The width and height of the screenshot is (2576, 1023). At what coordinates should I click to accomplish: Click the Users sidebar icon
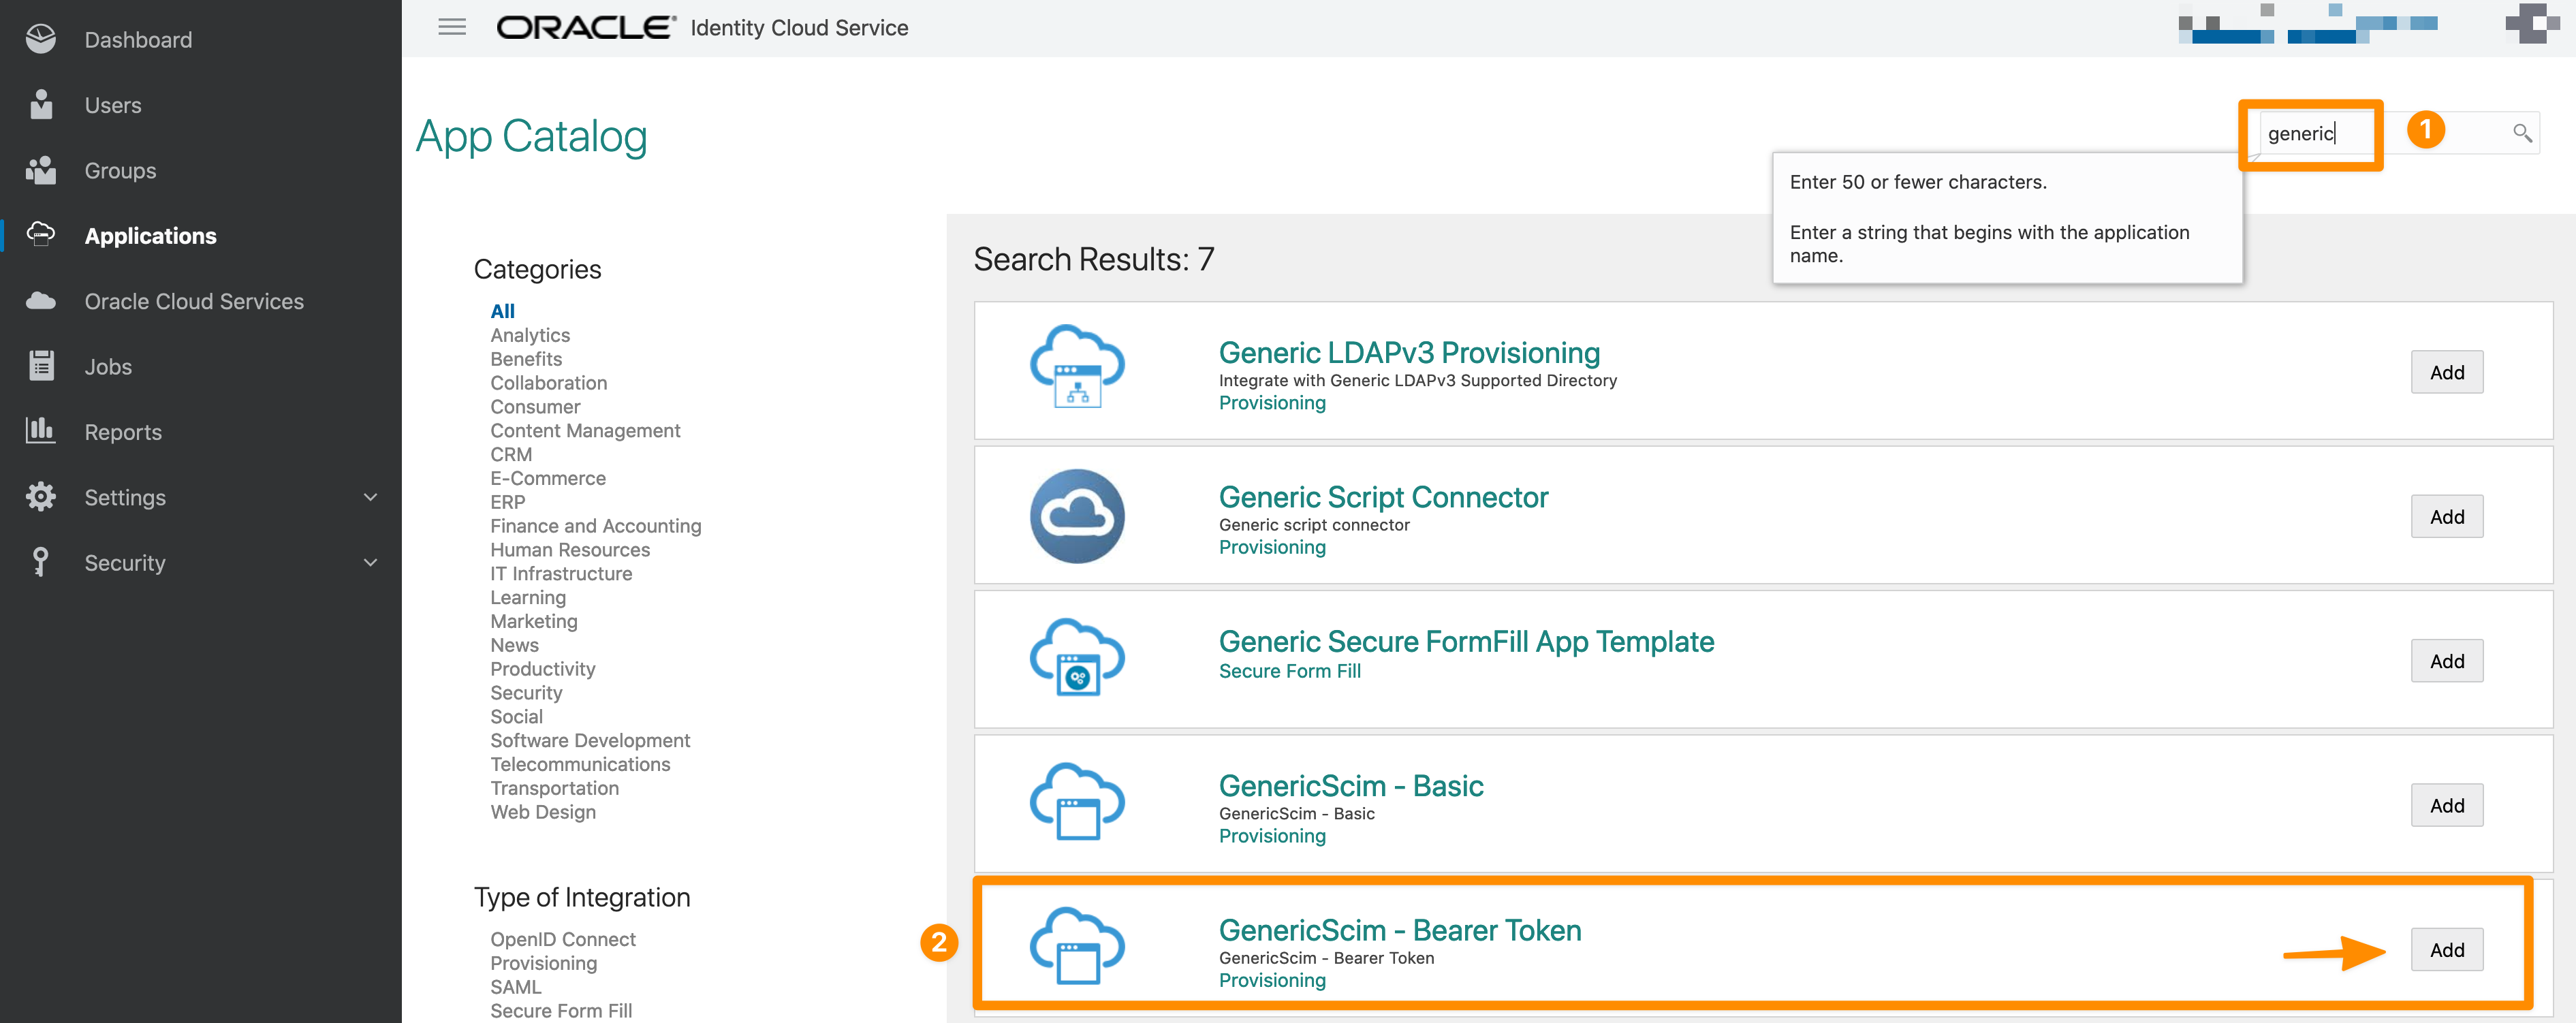point(41,104)
